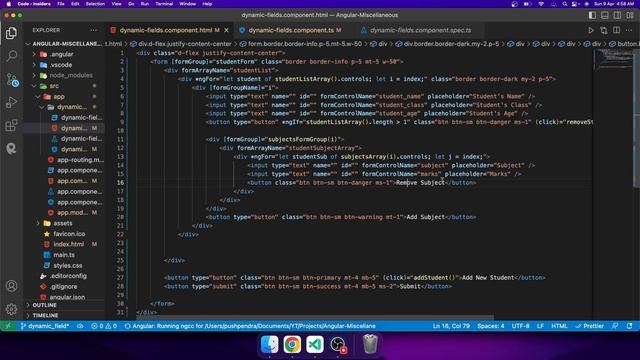Open Spotlight search in macOS menu bar
Viewport: 640px width, 360px height.
pyautogui.click(x=564, y=4)
